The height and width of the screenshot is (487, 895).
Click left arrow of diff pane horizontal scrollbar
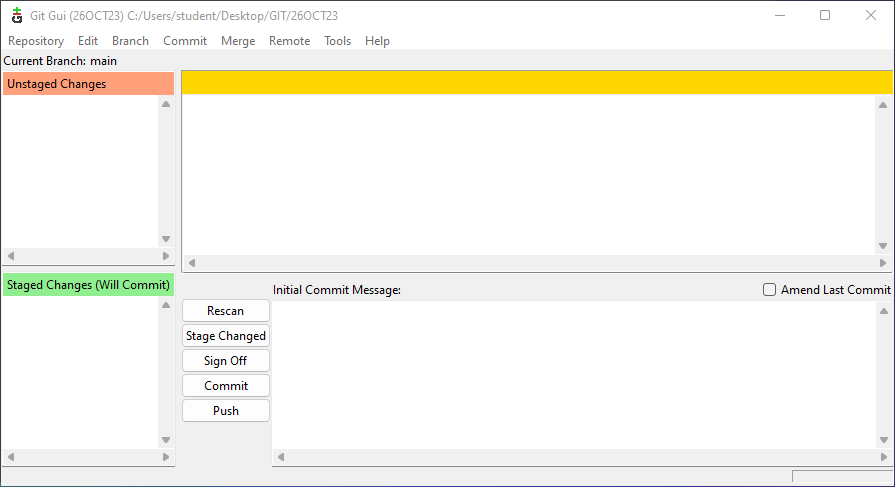coord(192,263)
